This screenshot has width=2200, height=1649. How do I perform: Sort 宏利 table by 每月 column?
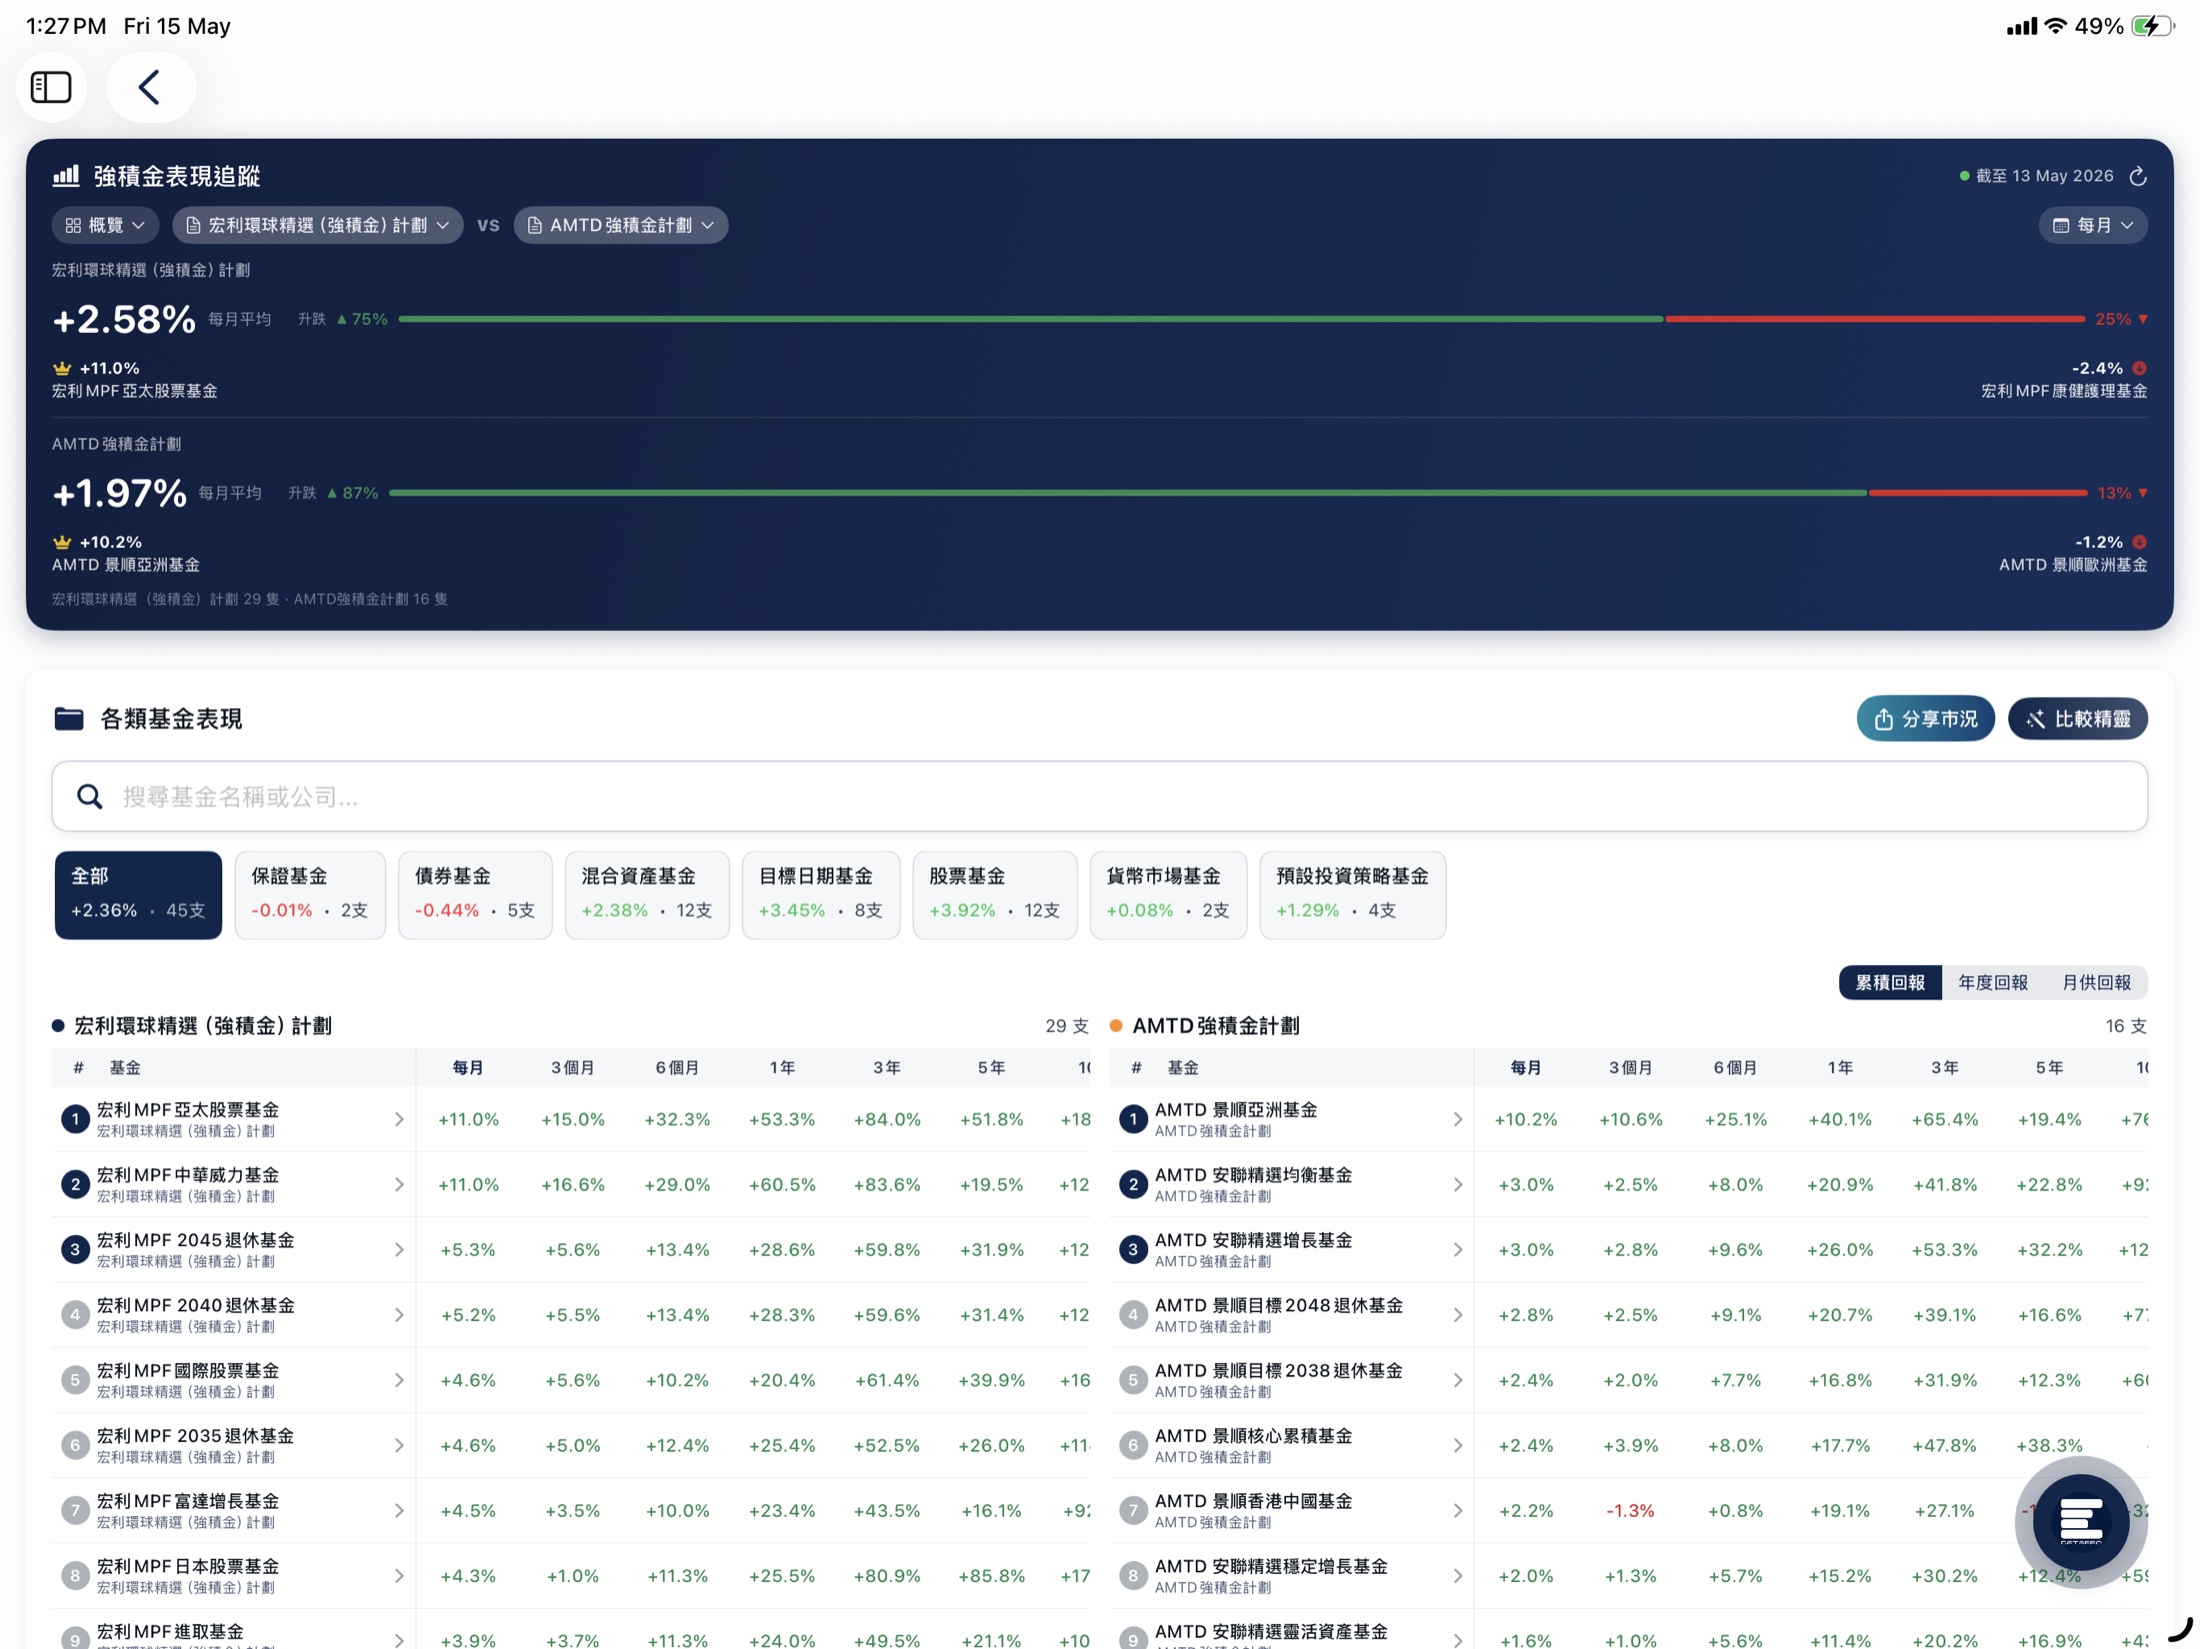click(468, 1067)
